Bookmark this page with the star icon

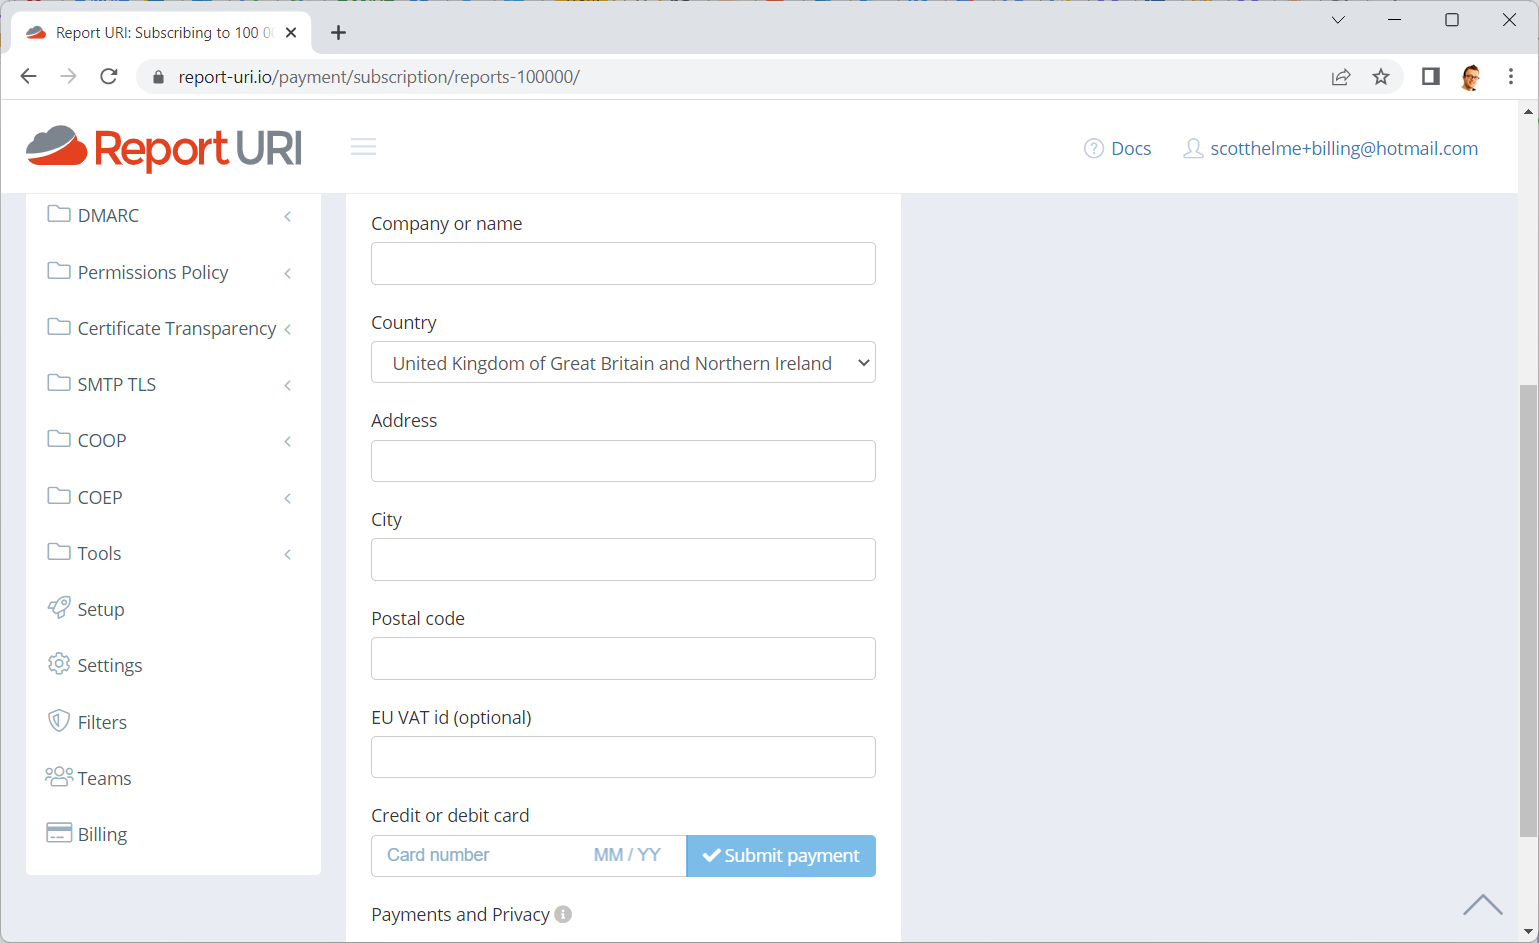tap(1381, 77)
